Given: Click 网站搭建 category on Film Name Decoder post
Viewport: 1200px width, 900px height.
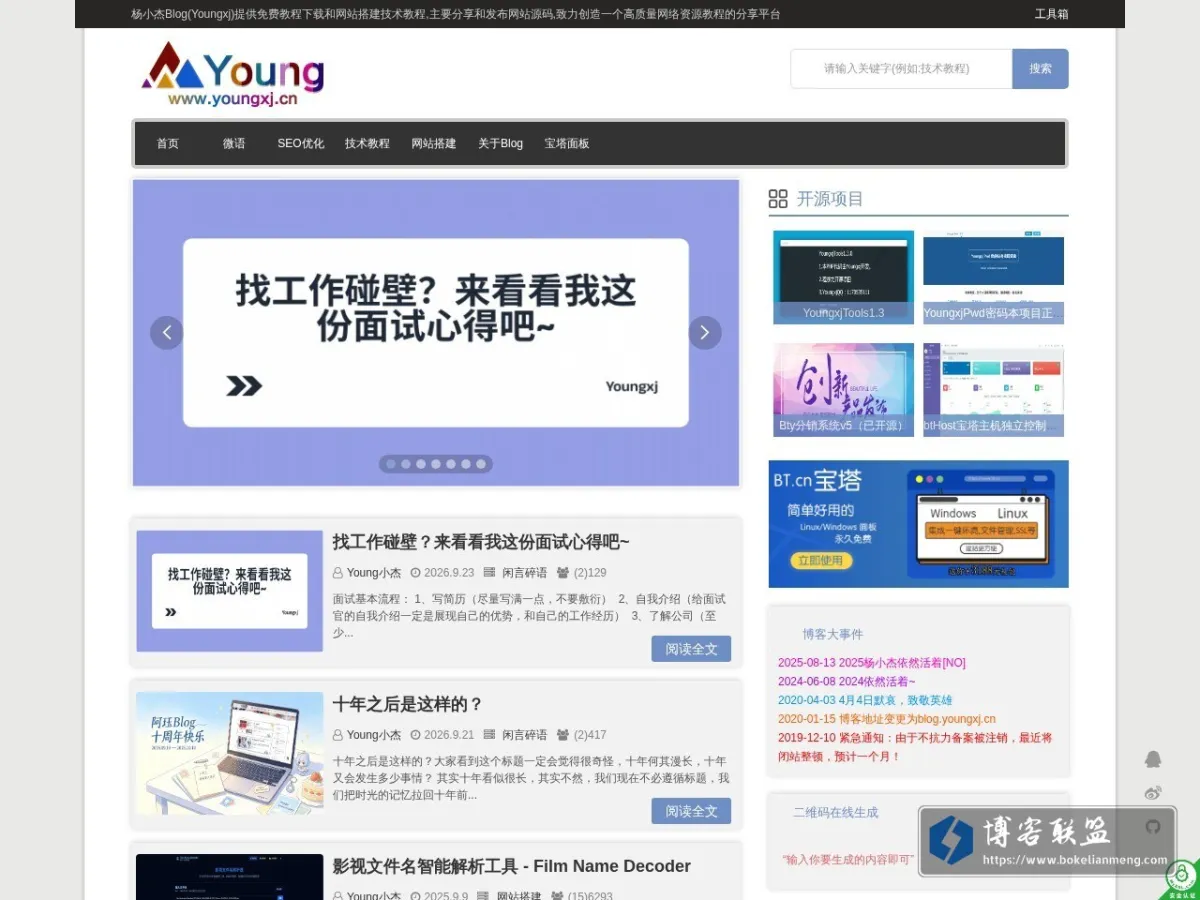Looking at the screenshot, I should (x=519, y=897).
